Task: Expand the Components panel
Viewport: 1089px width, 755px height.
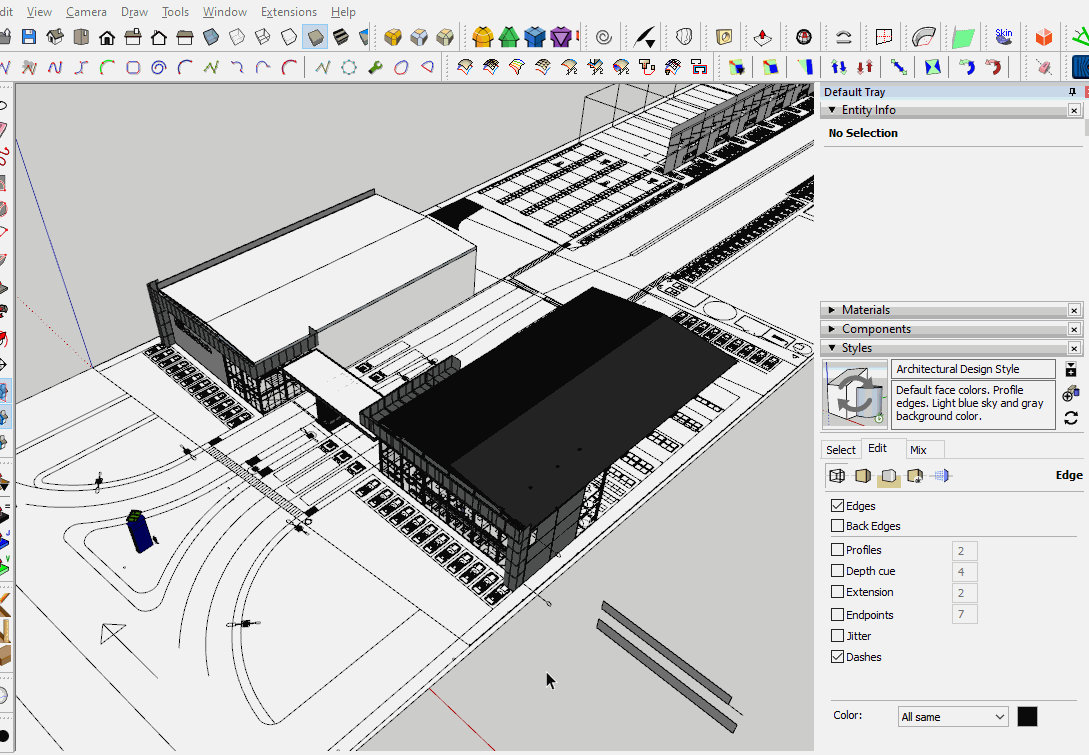Action: point(875,329)
